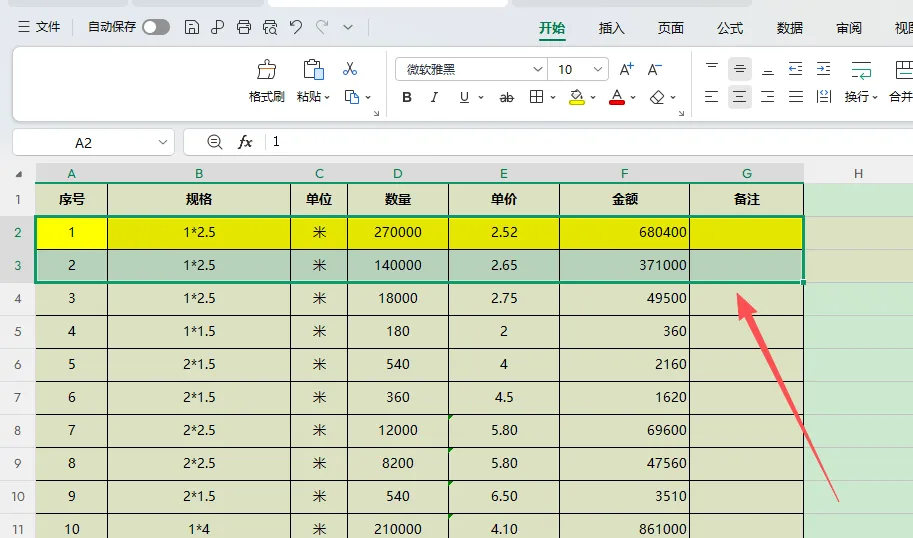The image size is (913, 538).
Task: Expand underline style dropdown arrow
Action: tap(481, 97)
